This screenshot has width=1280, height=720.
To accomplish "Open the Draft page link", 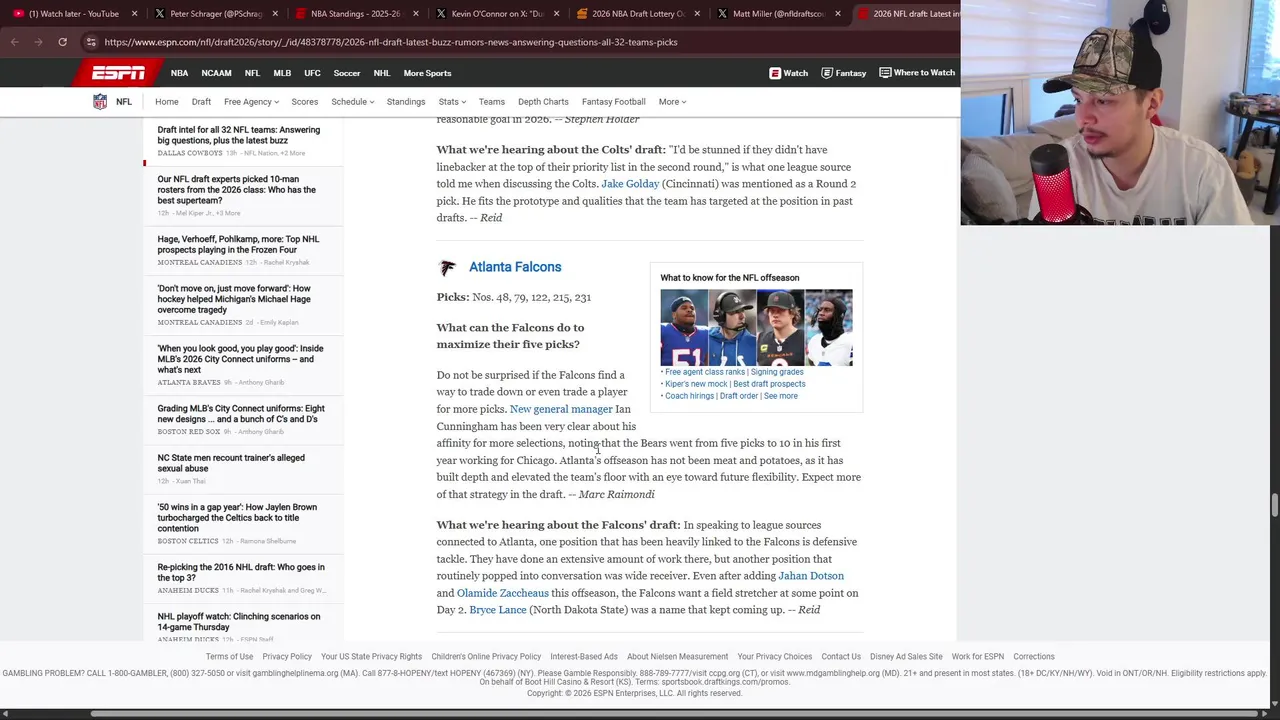I will 201,102.
